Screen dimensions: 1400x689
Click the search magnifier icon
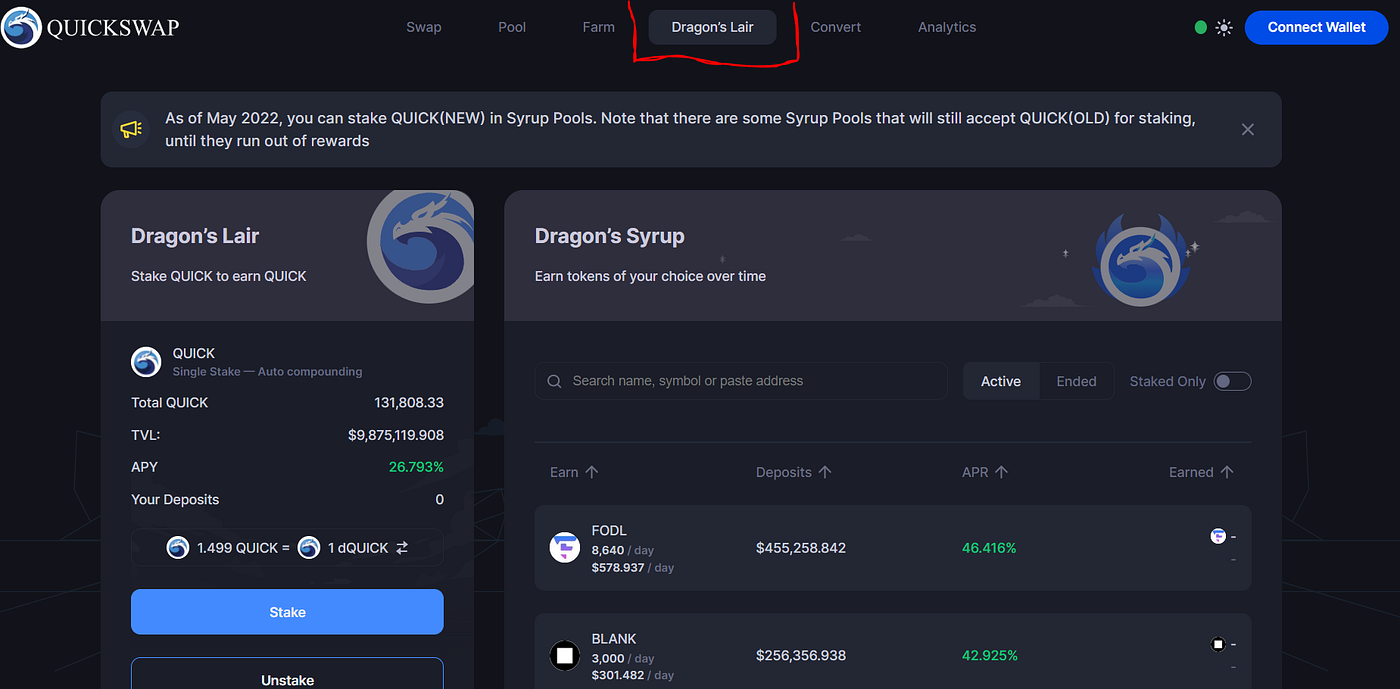[x=554, y=381]
